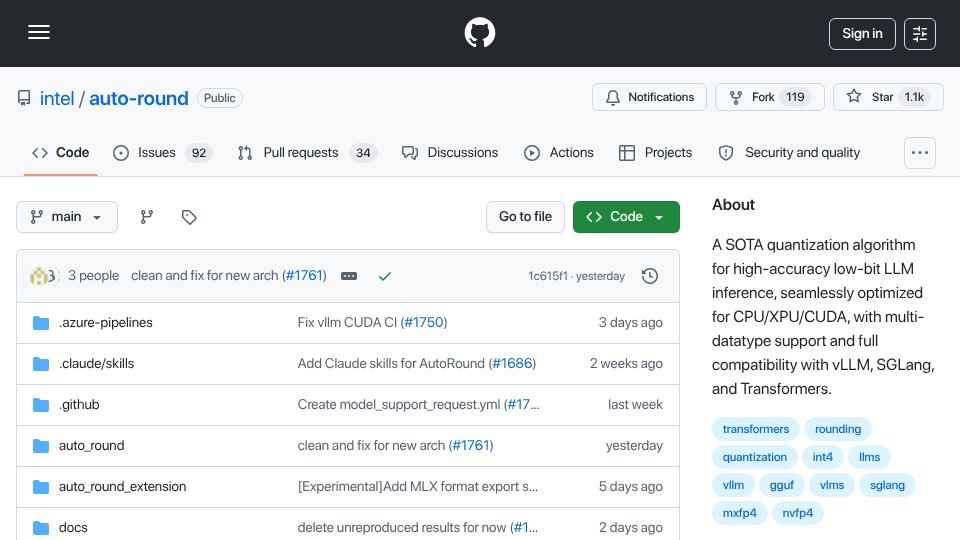Open the 3 people contributors link
Screen dimensions: 960x540
point(93,276)
